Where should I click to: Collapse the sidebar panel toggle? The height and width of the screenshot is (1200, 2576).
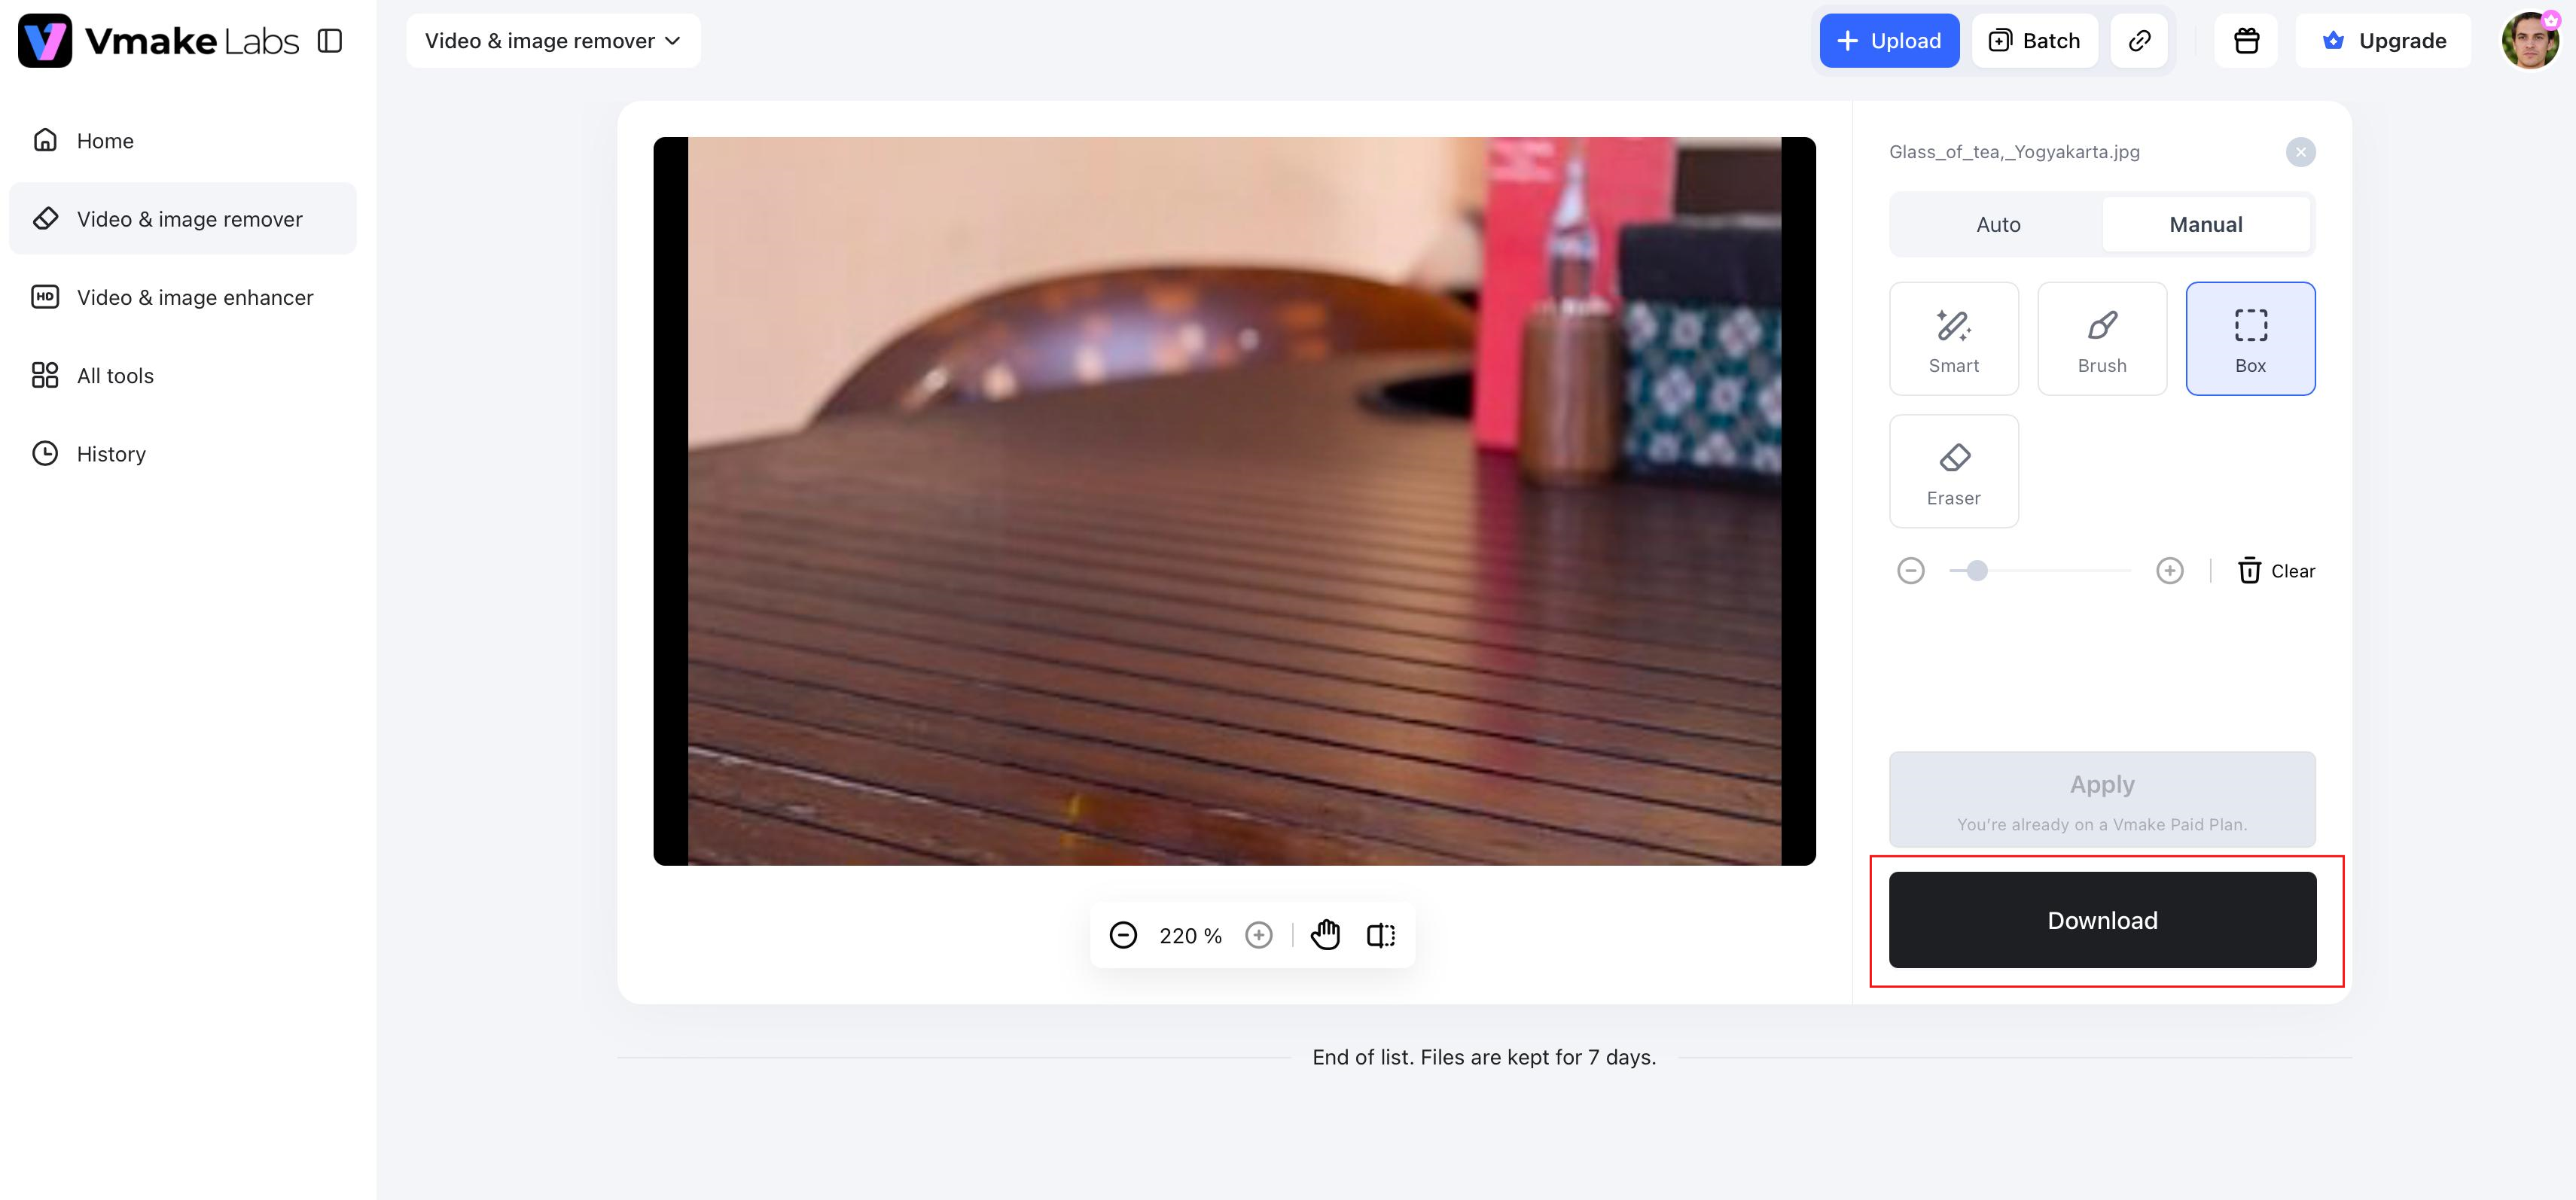coord(330,41)
